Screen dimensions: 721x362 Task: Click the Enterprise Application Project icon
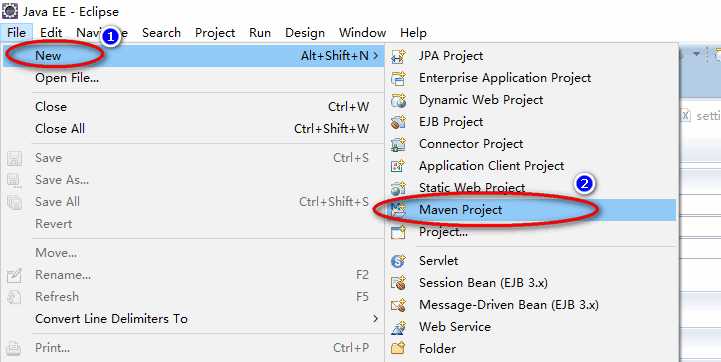point(398,78)
